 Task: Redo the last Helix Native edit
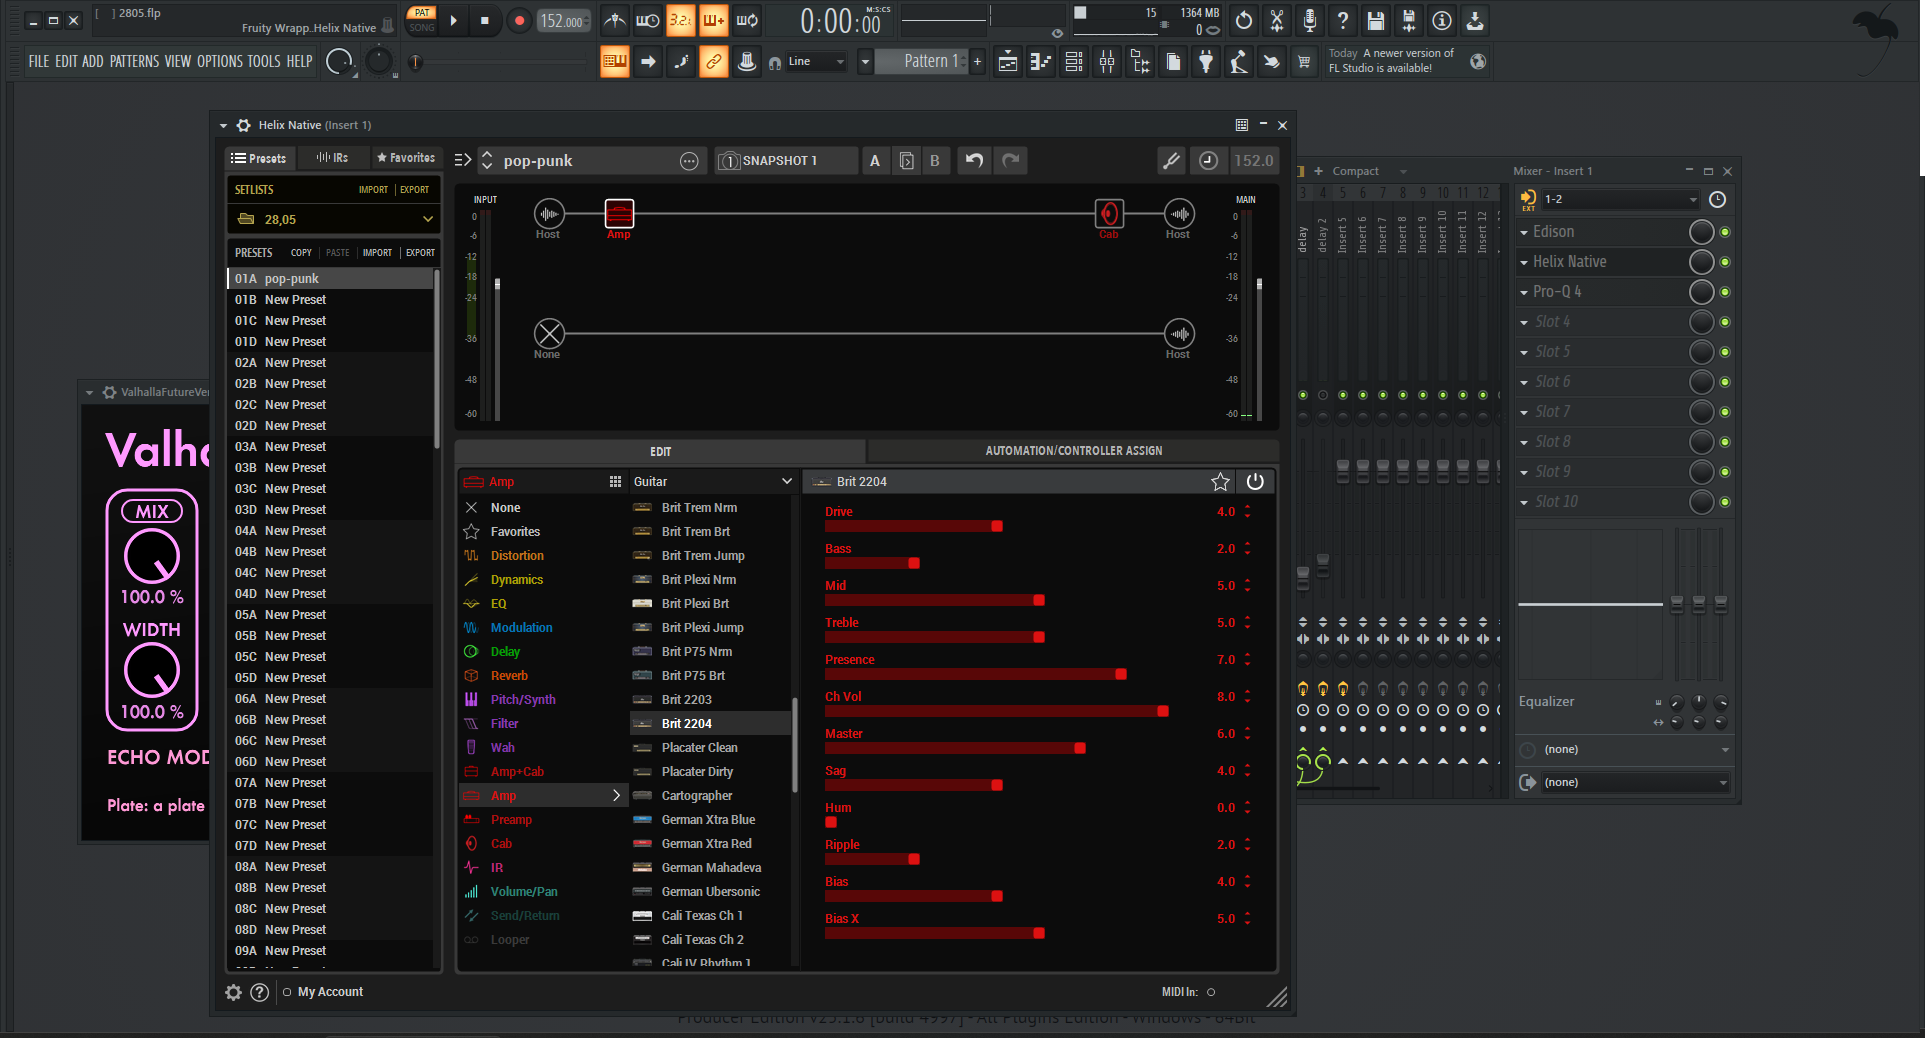[x=1011, y=160]
